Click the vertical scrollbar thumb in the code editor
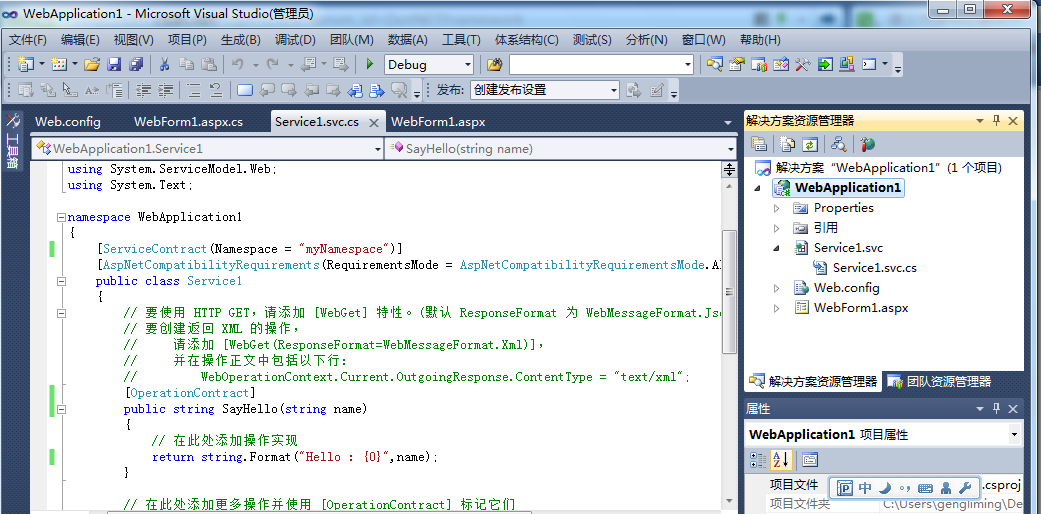This screenshot has width=1041, height=514. tap(729, 291)
